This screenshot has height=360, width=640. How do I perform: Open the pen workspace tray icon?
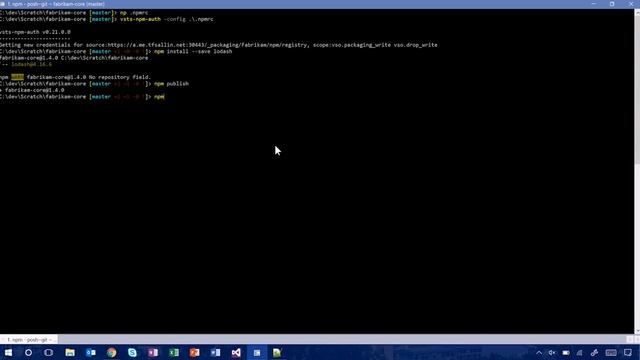[x=594, y=353]
